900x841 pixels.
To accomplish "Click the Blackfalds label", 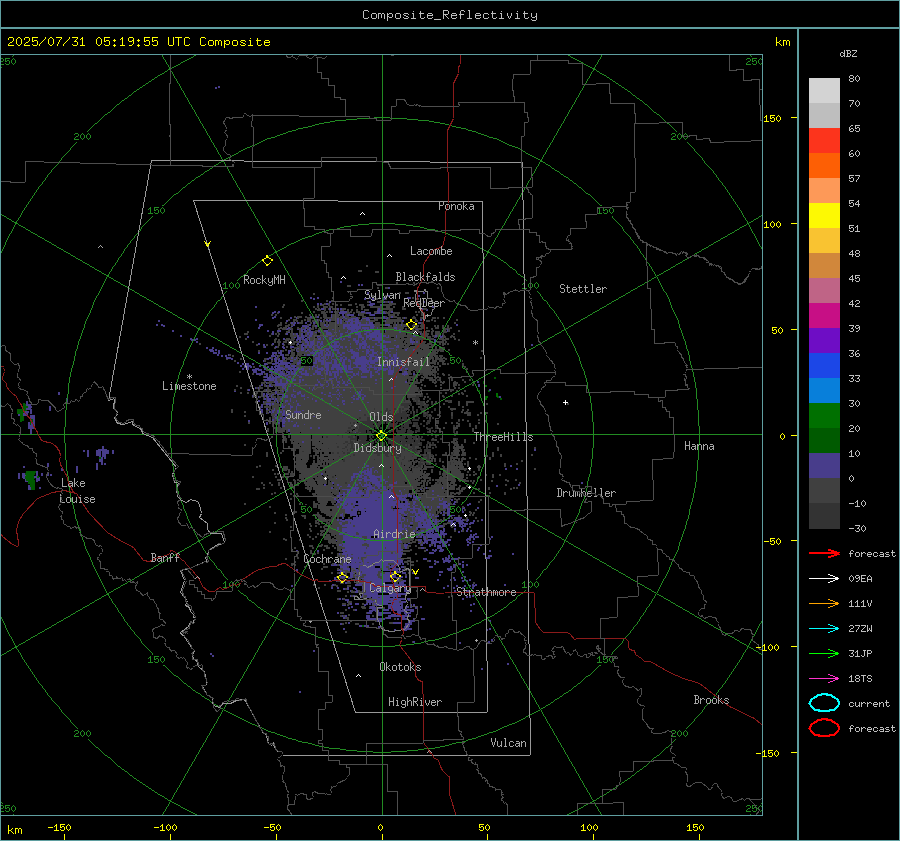I will tap(425, 277).
